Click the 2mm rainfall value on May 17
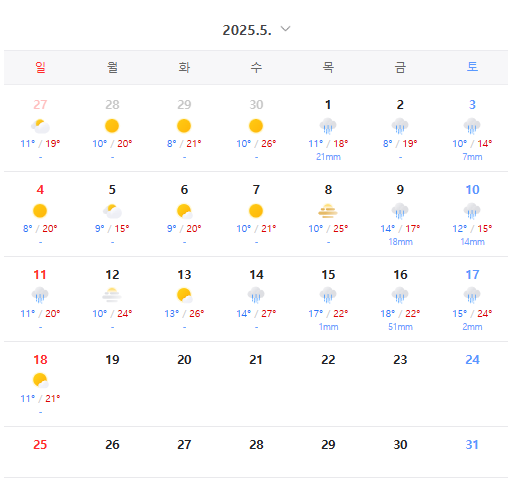The image size is (519, 478). tap(472, 327)
